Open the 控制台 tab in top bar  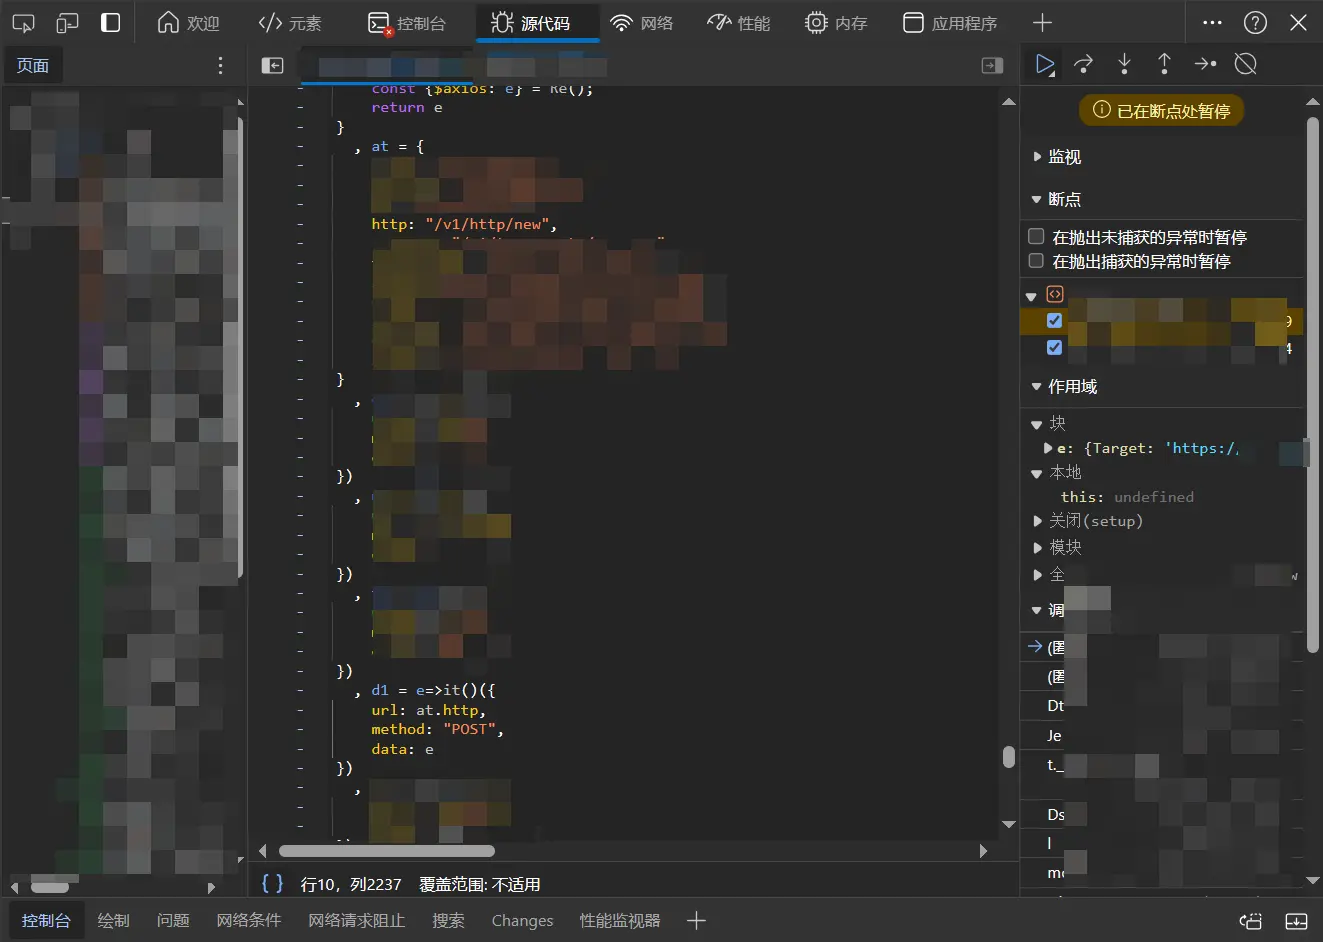coord(406,23)
